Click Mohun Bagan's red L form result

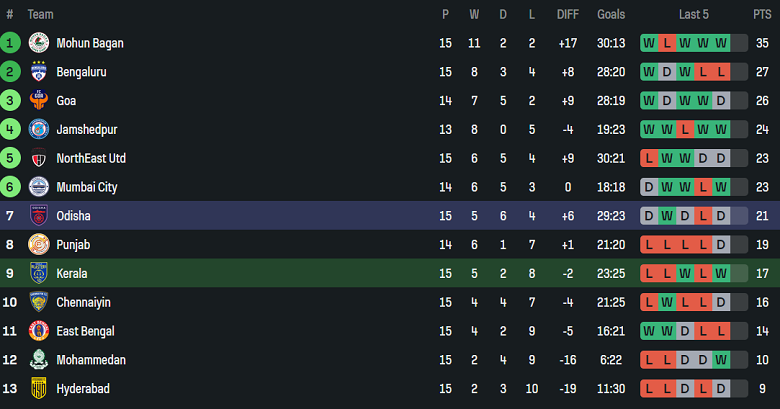[x=667, y=43]
